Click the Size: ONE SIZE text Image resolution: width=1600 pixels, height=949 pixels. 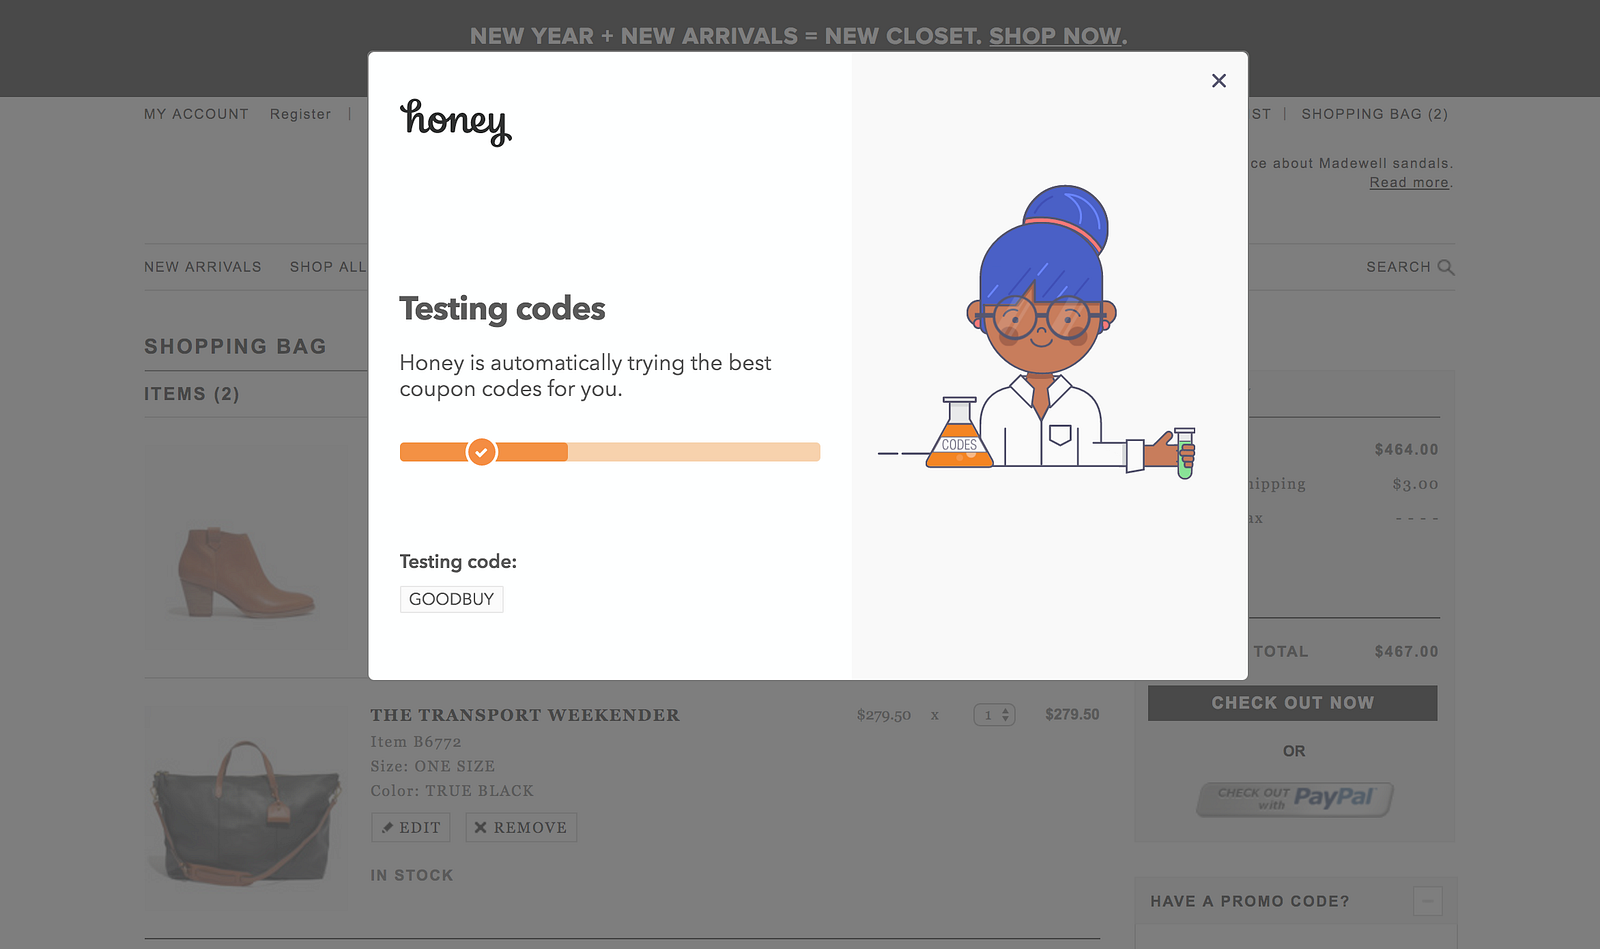[432, 766]
